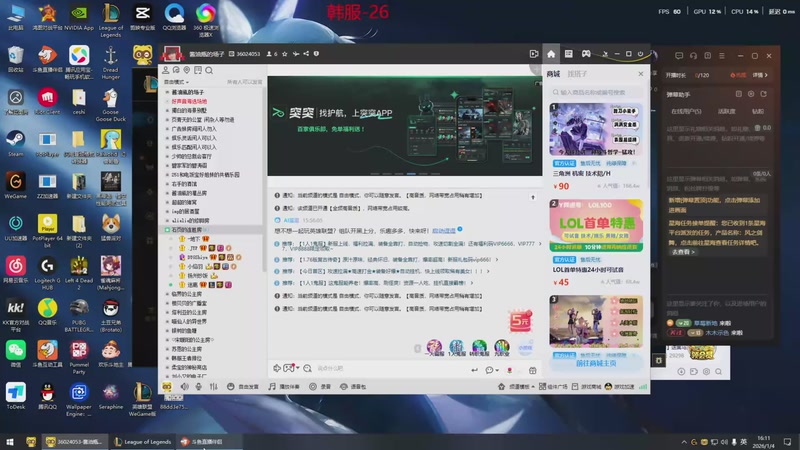Open the hamburger menu in streaming assistant window
Viewport: 800px width, 450px height.
(721, 56)
